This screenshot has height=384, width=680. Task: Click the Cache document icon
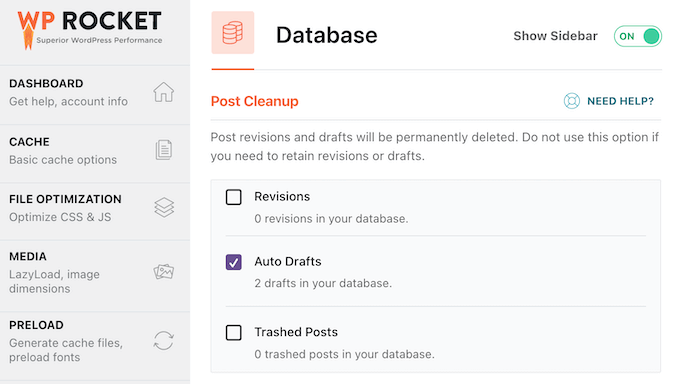(x=163, y=150)
